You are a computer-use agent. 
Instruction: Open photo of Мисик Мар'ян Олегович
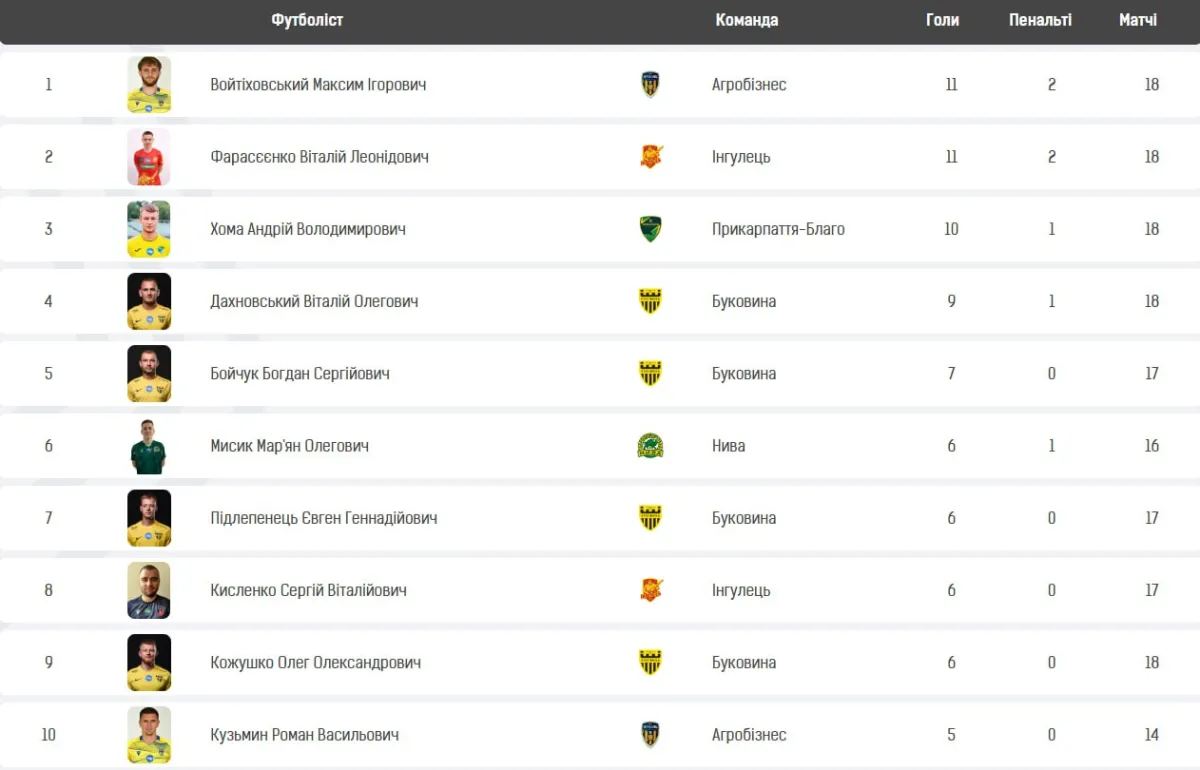click(x=149, y=446)
